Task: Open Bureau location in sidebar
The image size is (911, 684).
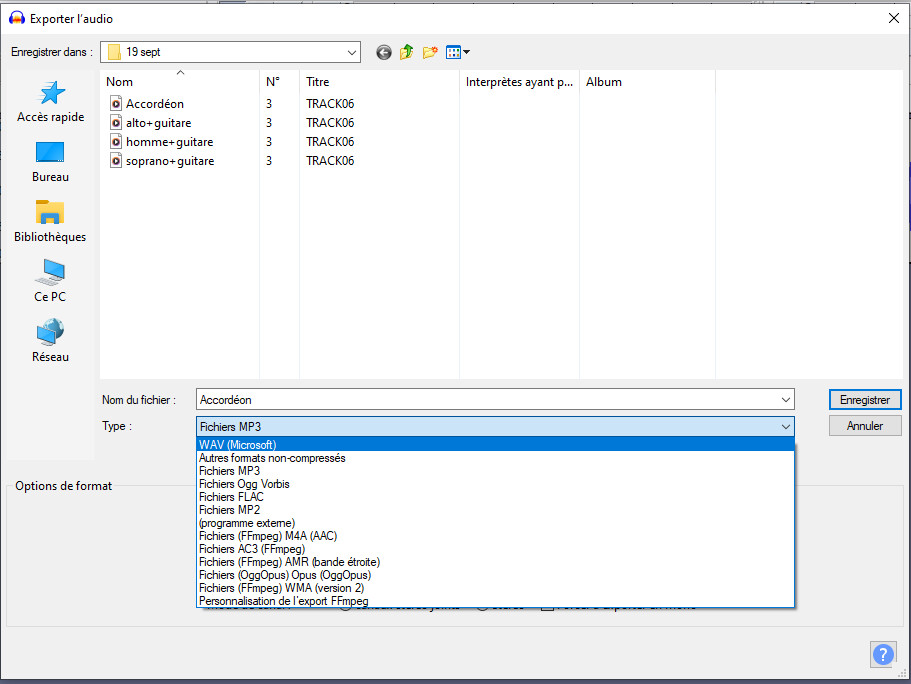Action: click(x=51, y=162)
